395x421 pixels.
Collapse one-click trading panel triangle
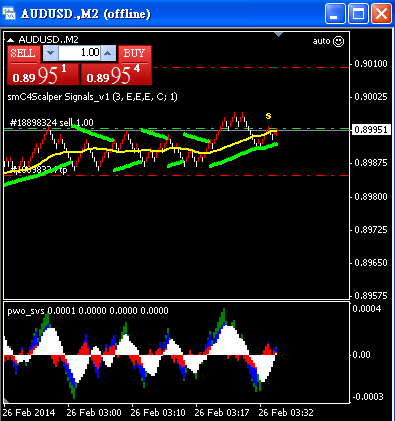pos(11,40)
